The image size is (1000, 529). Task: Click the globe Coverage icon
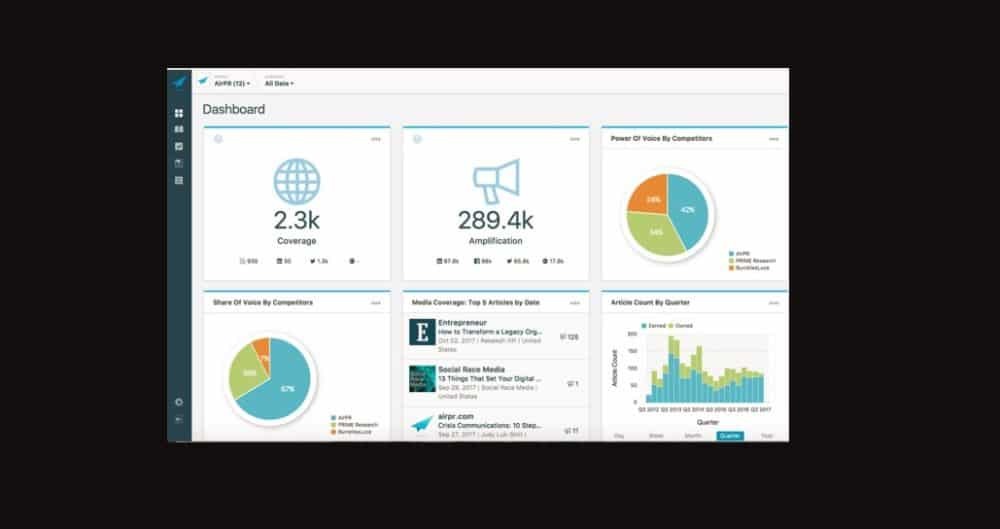point(296,182)
